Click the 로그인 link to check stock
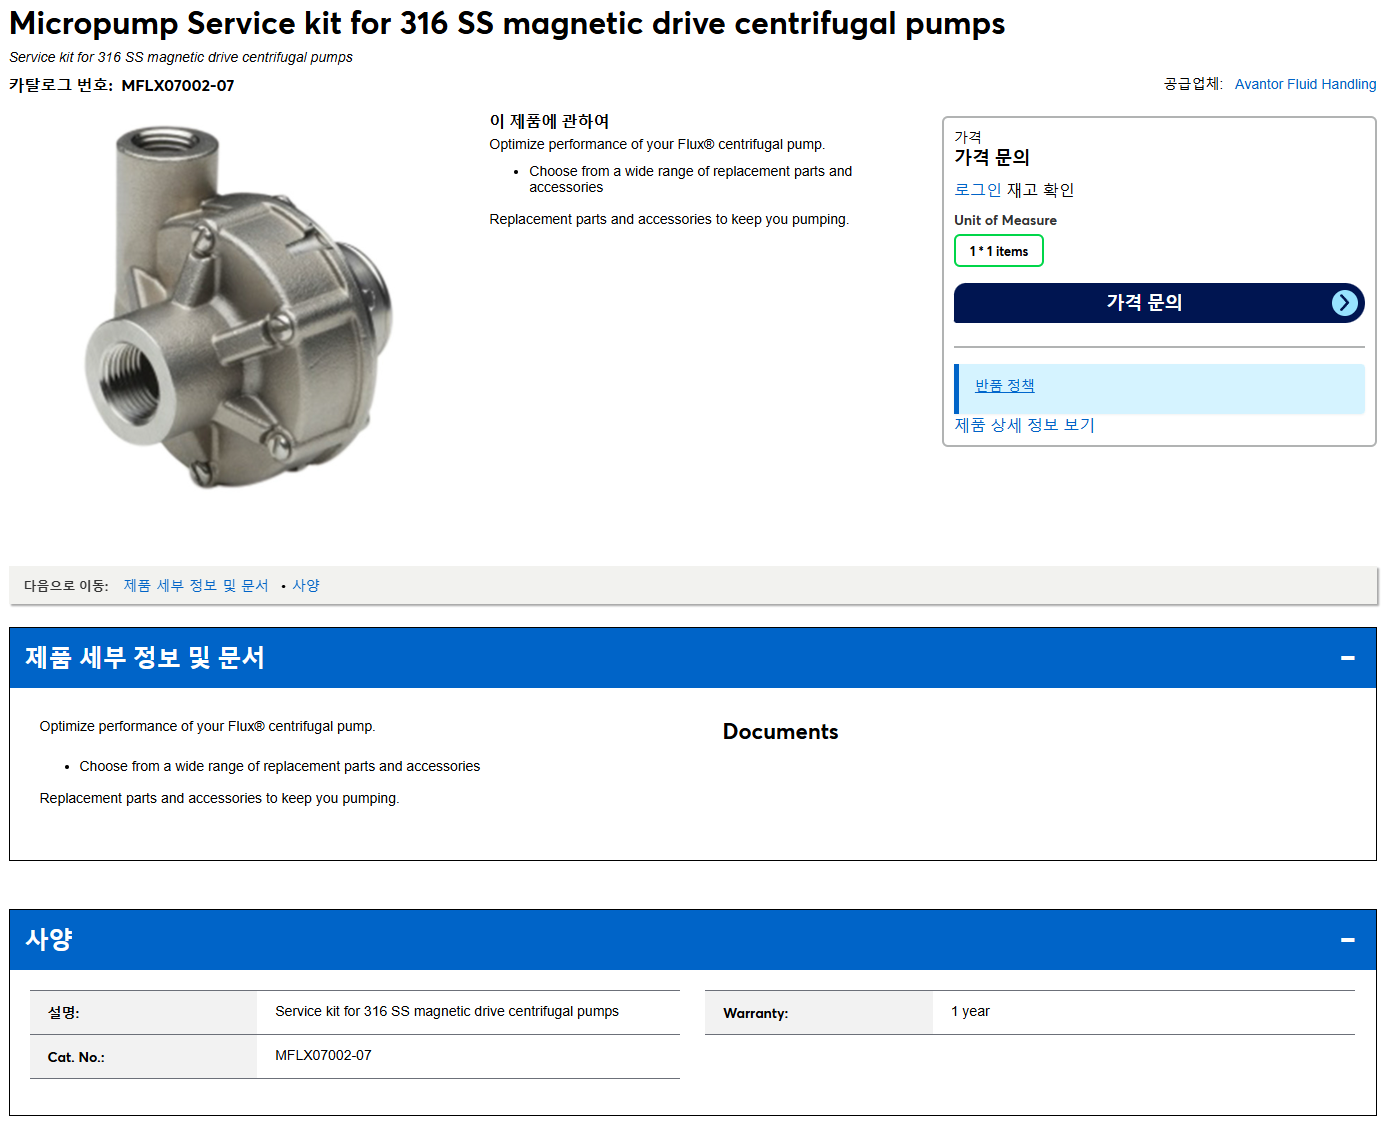 (x=978, y=190)
